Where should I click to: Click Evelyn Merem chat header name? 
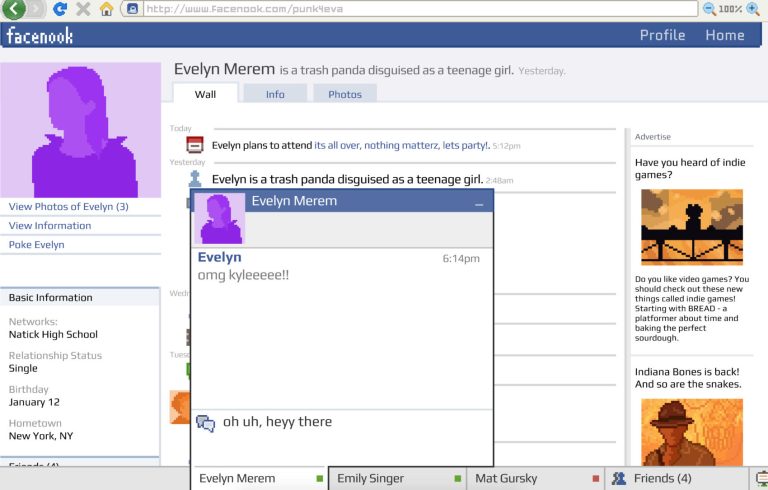coord(294,201)
